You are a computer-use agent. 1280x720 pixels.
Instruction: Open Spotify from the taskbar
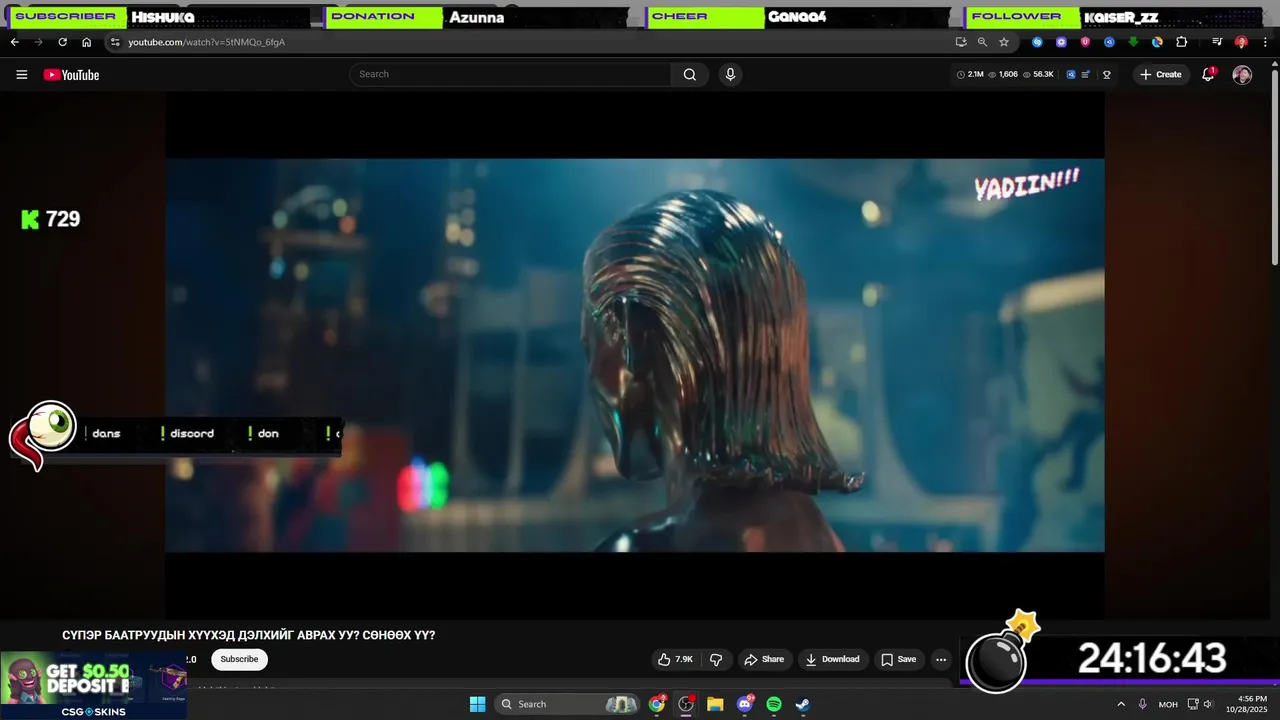coord(773,704)
